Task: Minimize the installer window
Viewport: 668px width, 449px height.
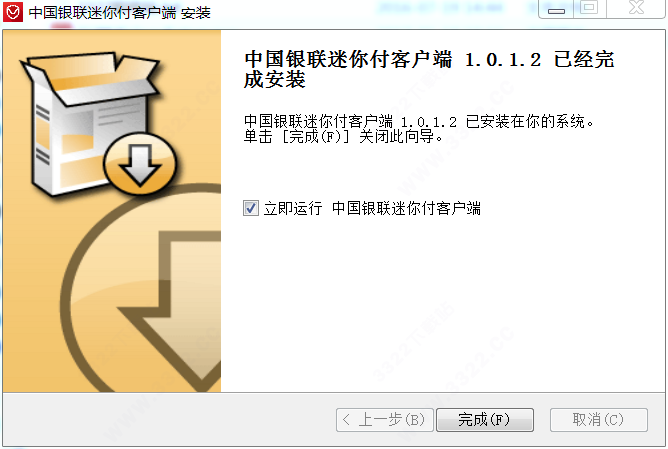Action: tap(556, 9)
